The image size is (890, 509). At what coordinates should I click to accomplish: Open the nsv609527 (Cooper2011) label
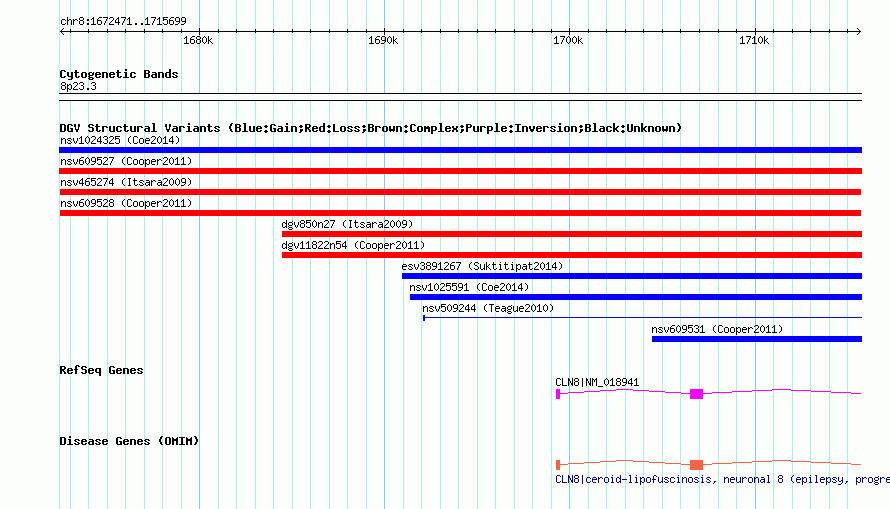pos(126,161)
